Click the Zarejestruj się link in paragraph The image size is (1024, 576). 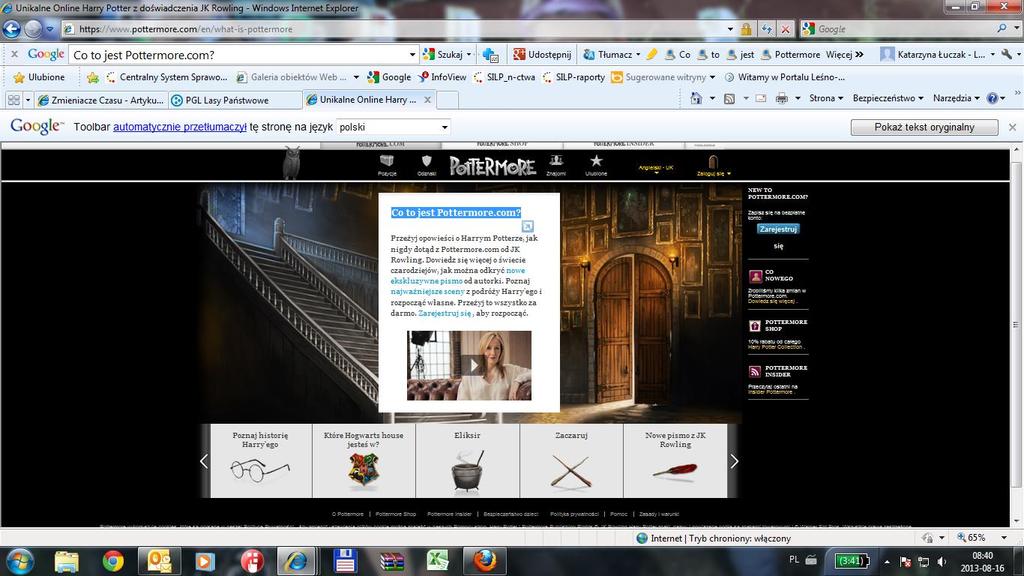pyautogui.click(x=445, y=313)
